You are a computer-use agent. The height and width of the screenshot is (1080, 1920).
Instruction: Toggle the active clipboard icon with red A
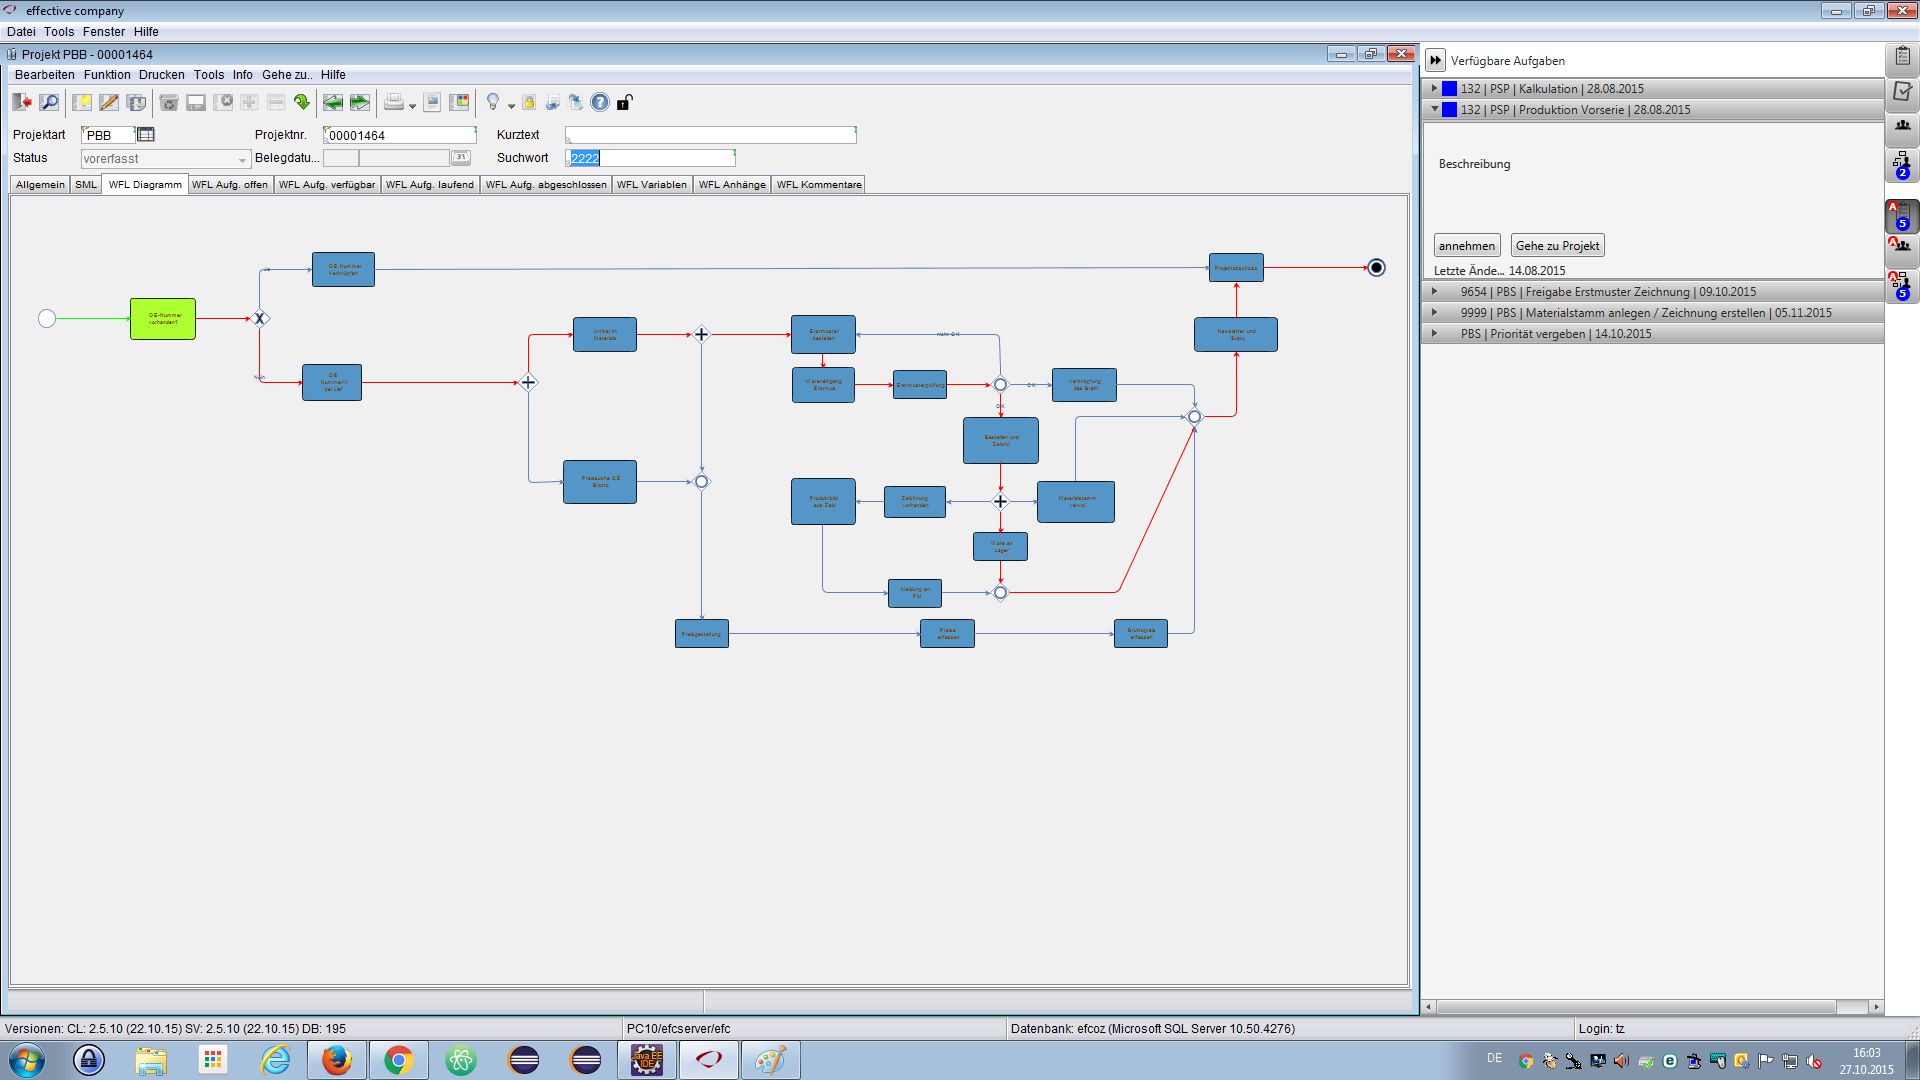(1902, 215)
